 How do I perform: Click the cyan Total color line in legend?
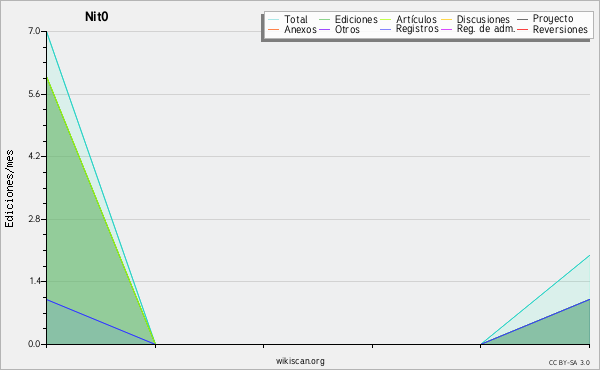tap(274, 20)
